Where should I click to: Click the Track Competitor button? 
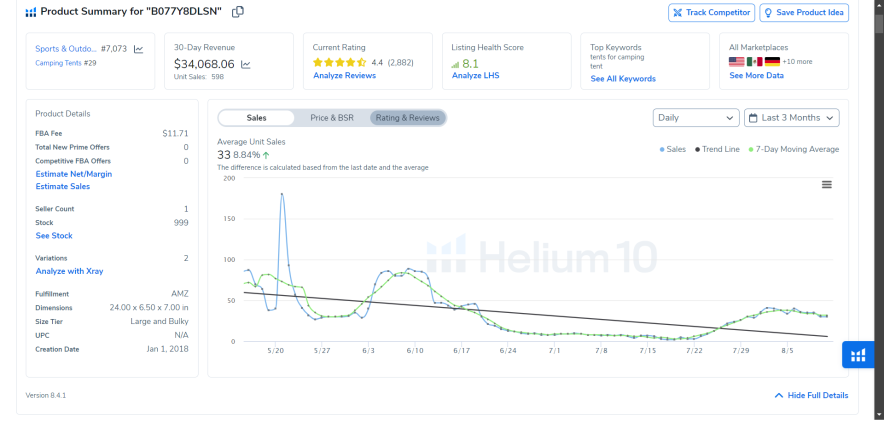click(x=711, y=12)
